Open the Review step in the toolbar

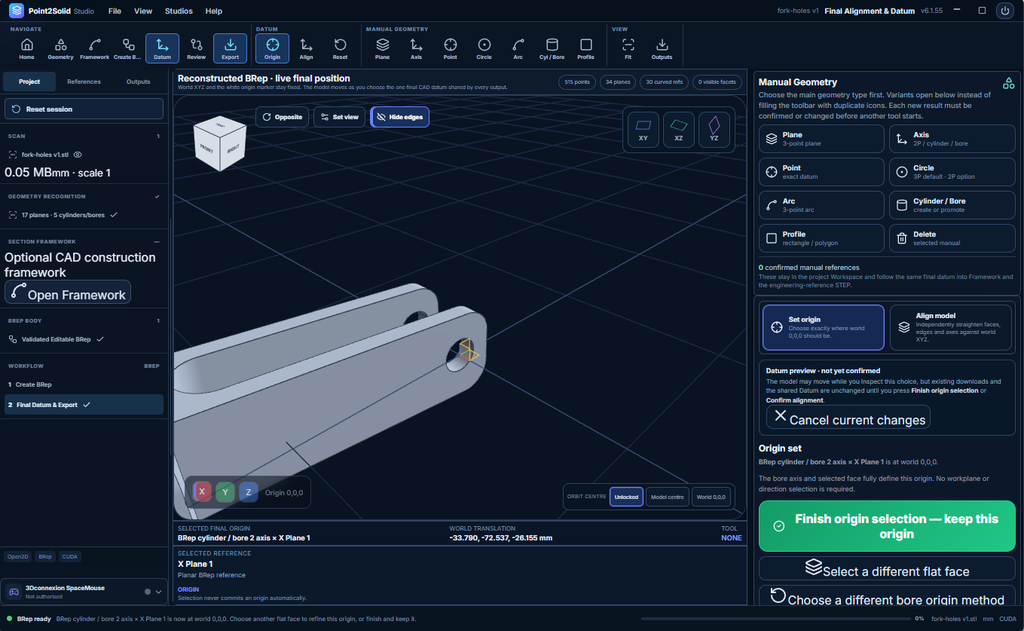[x=197, y=48]
